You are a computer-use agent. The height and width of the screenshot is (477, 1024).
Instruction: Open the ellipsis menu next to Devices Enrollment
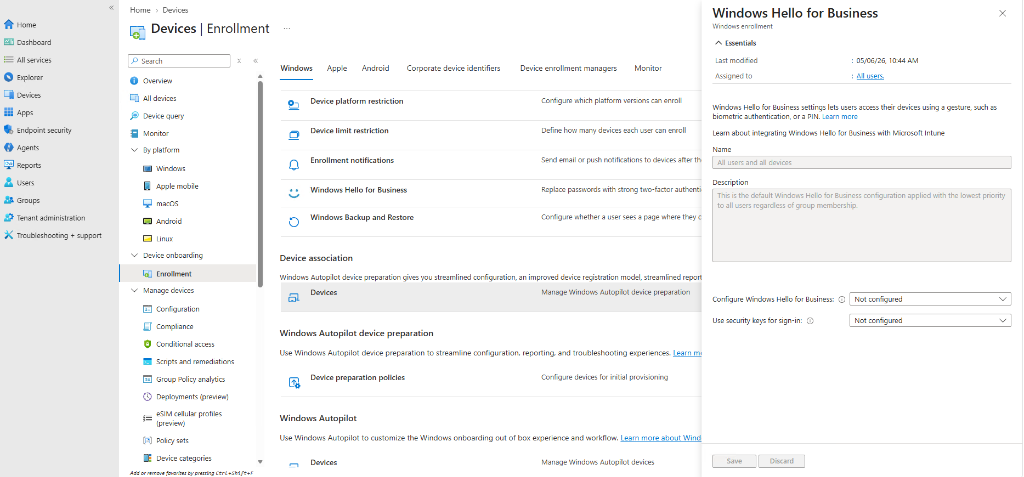click(287, 29)
